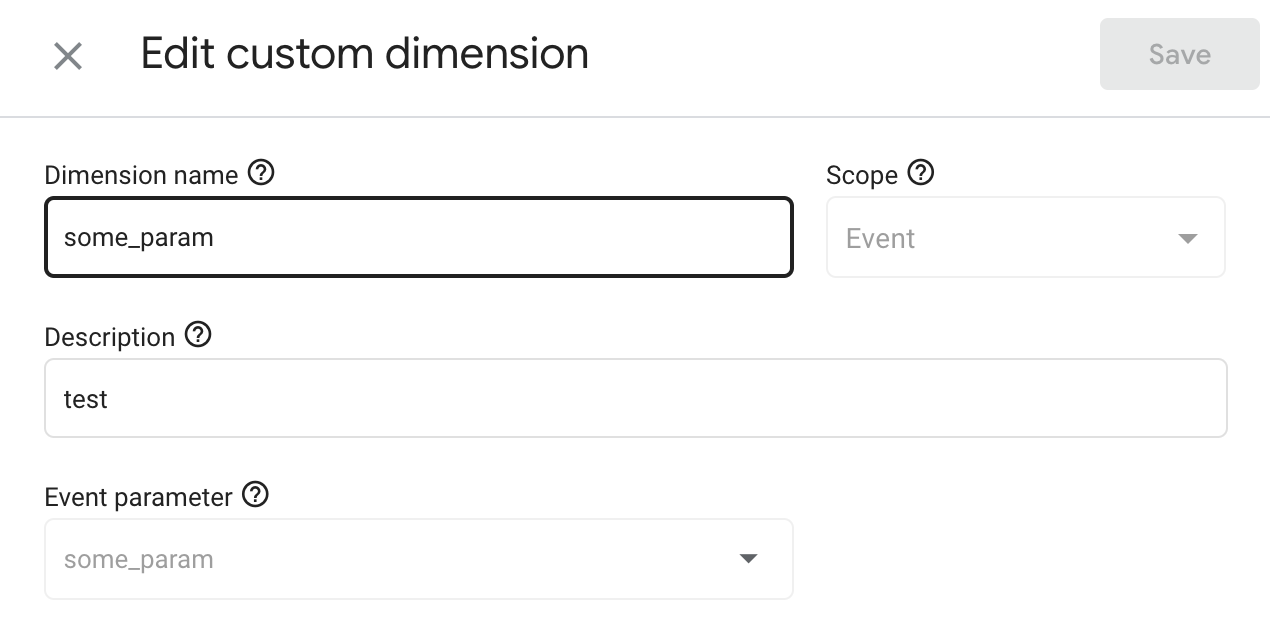The image size is (1270, 622).
Task: Click the some_param event parameter value
Action: tap(137, 558)
